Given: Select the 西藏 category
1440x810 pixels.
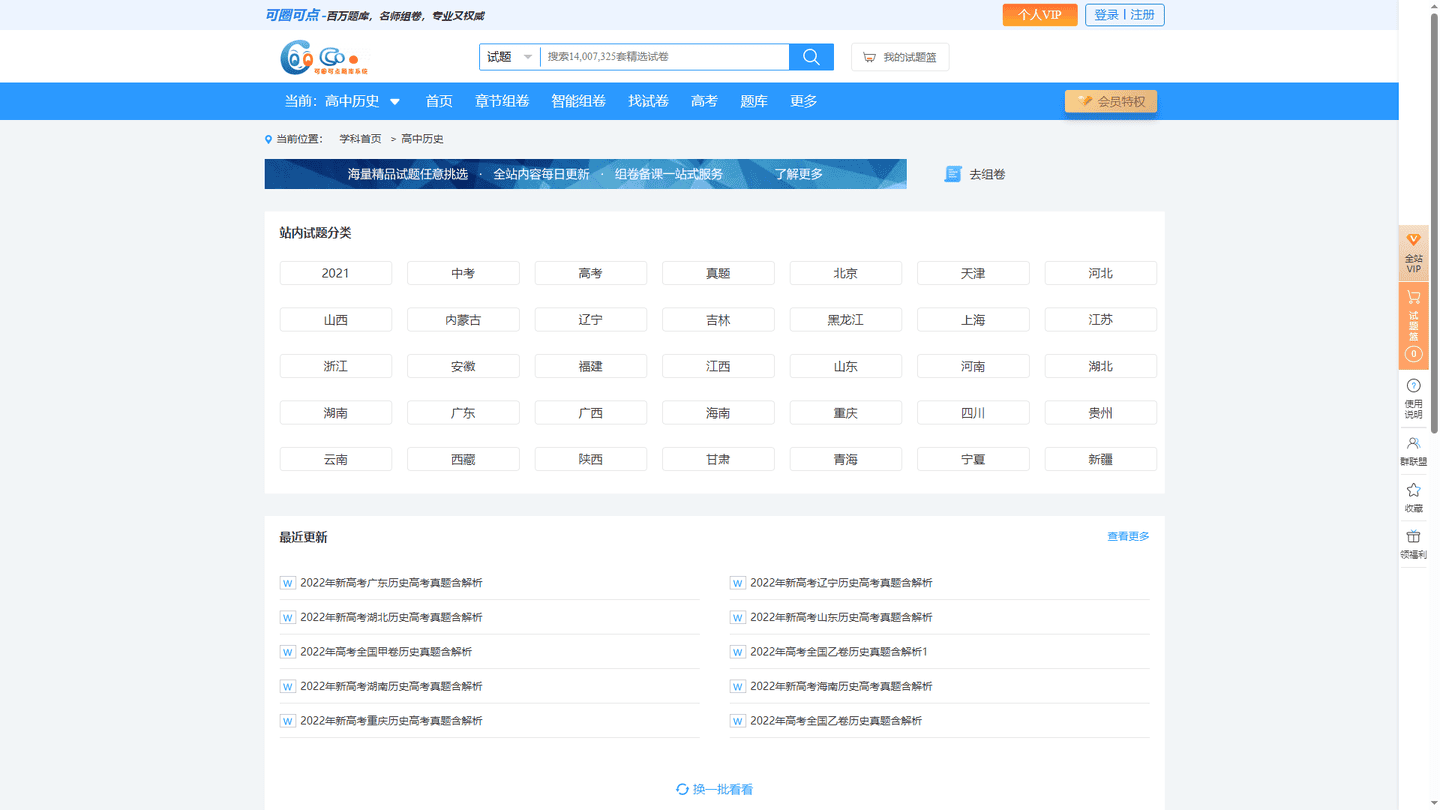Looking at the screenshot, I should [463, 459].
